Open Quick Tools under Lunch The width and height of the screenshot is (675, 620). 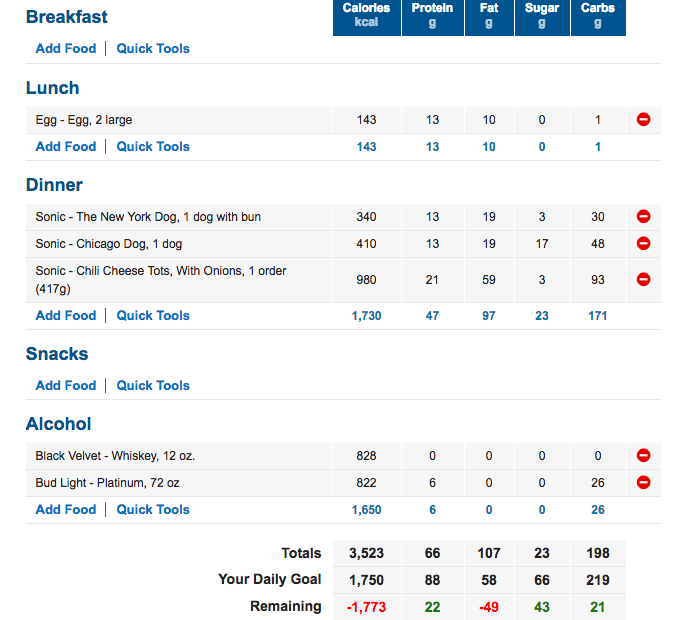coord(153,146)
